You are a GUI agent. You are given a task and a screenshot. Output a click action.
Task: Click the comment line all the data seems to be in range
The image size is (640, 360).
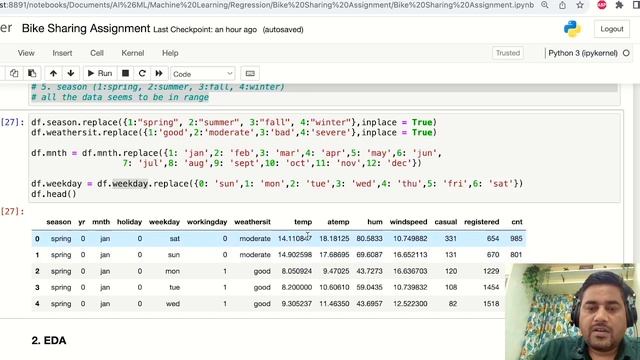click(x=120, y=97)
